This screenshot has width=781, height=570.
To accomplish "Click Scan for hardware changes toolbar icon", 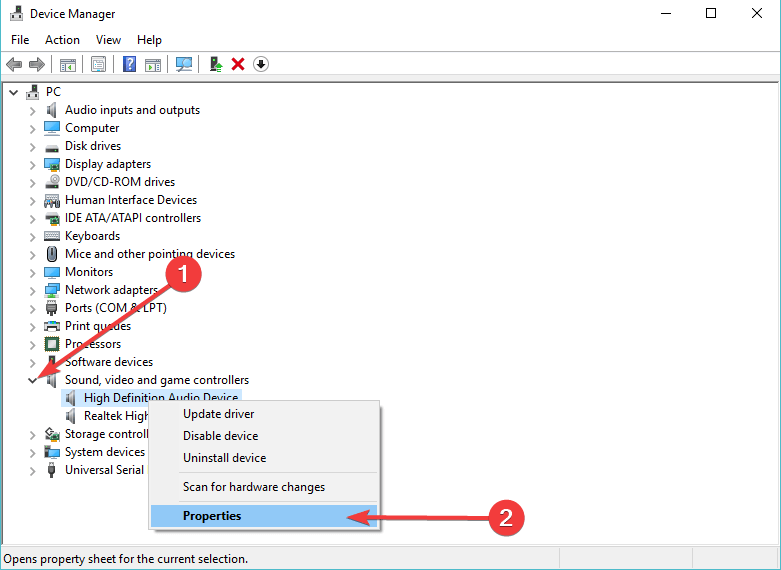I will point(184,64).
